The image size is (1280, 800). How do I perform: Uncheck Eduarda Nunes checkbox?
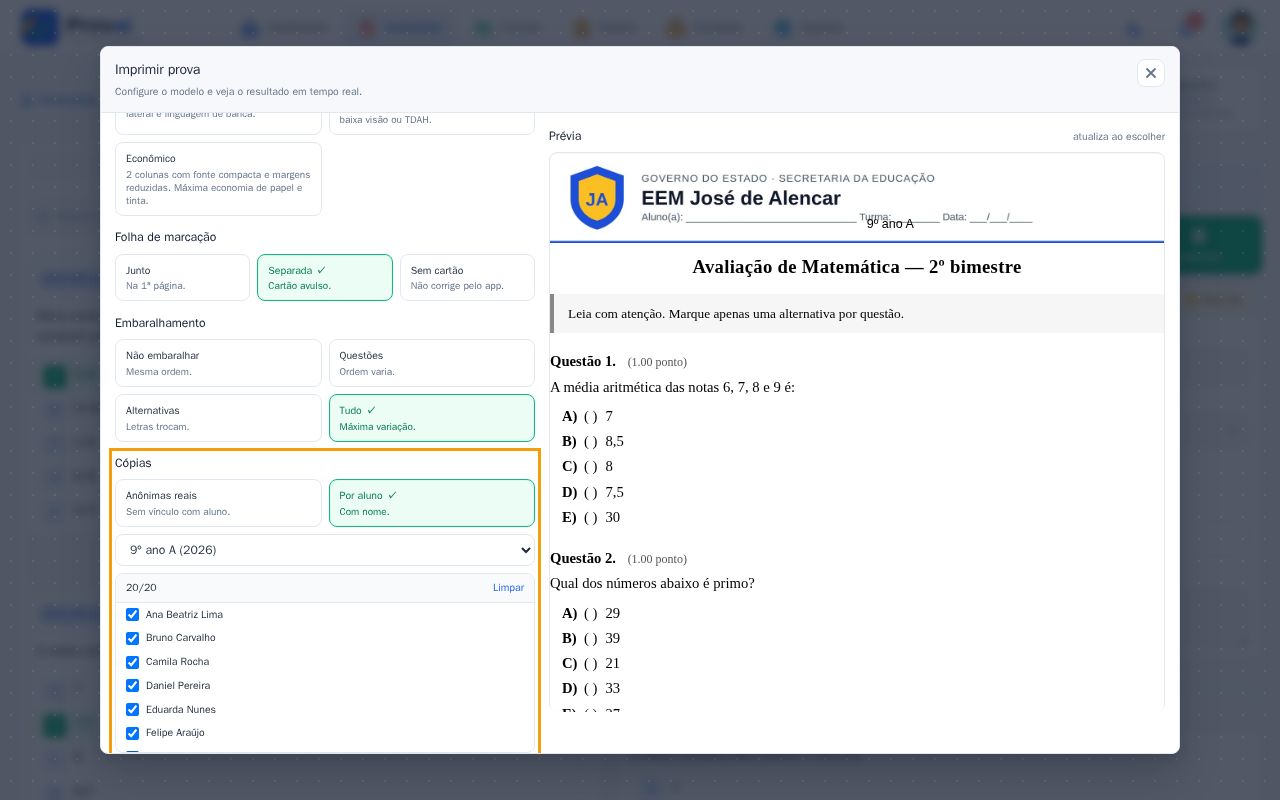[x=132, y=709]
